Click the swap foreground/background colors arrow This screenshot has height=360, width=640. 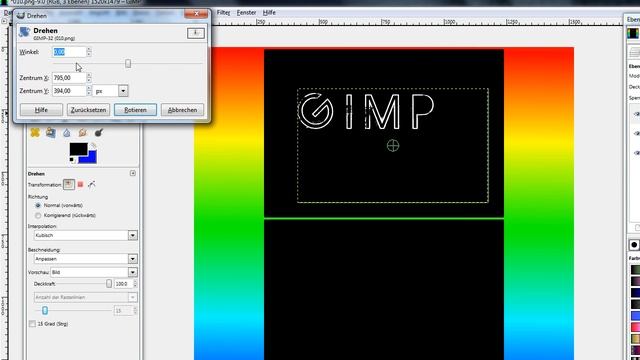coord(93,145)
